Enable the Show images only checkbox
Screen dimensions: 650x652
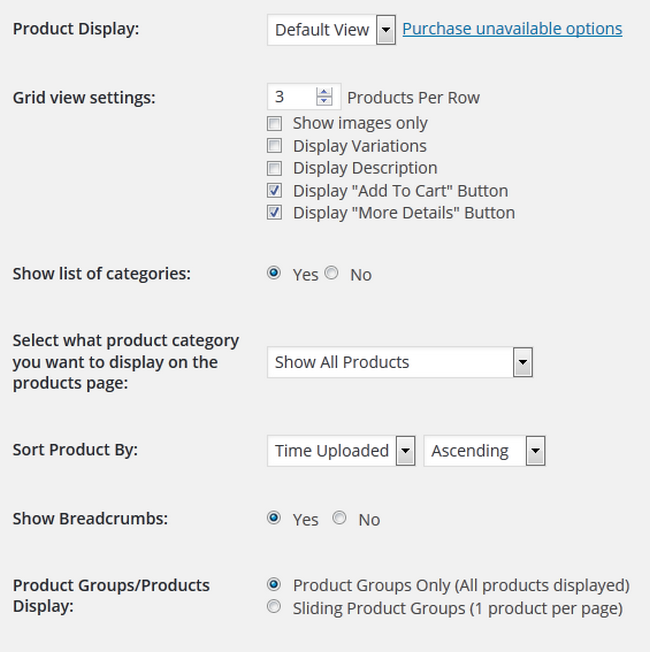click(274, 123)
